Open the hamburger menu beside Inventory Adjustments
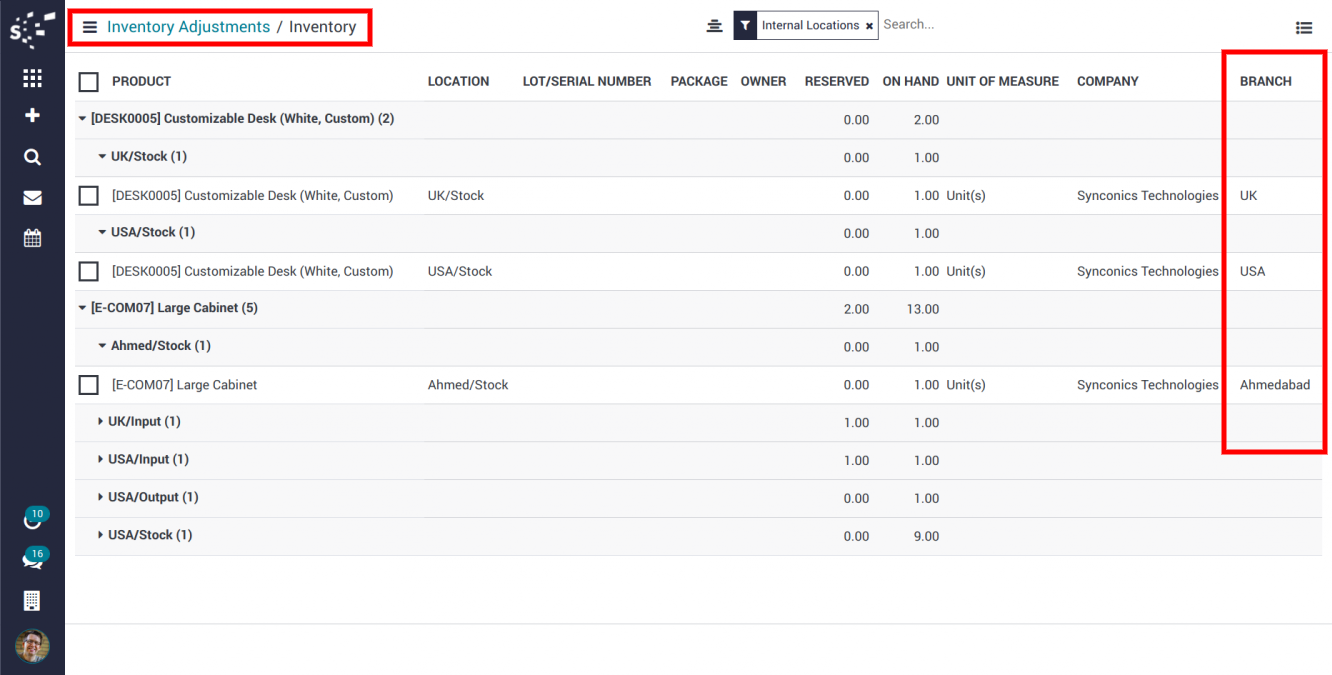This screenshot has height=675, width=1332. click(90, 27)
